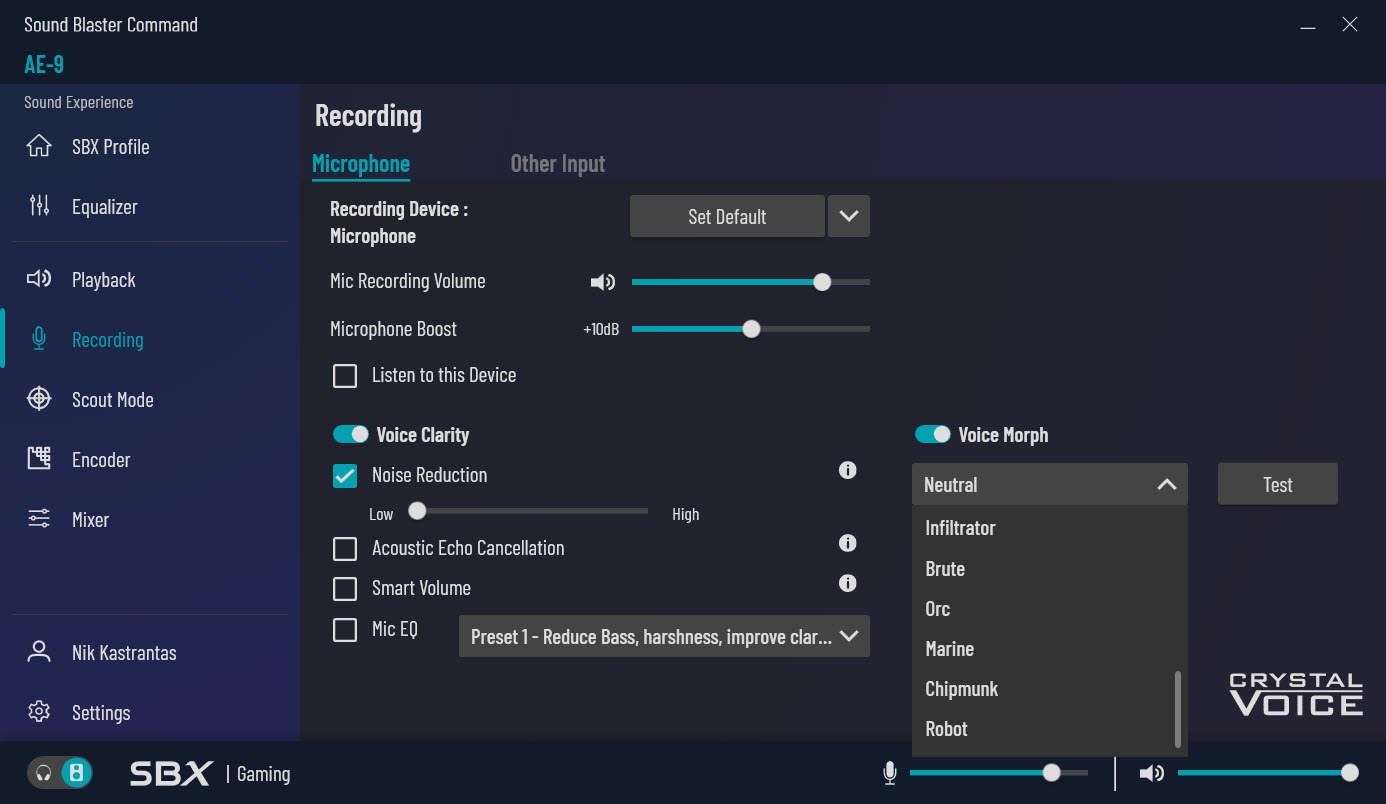
Task: Check Listen to this Device
Action: coord(345,376)
